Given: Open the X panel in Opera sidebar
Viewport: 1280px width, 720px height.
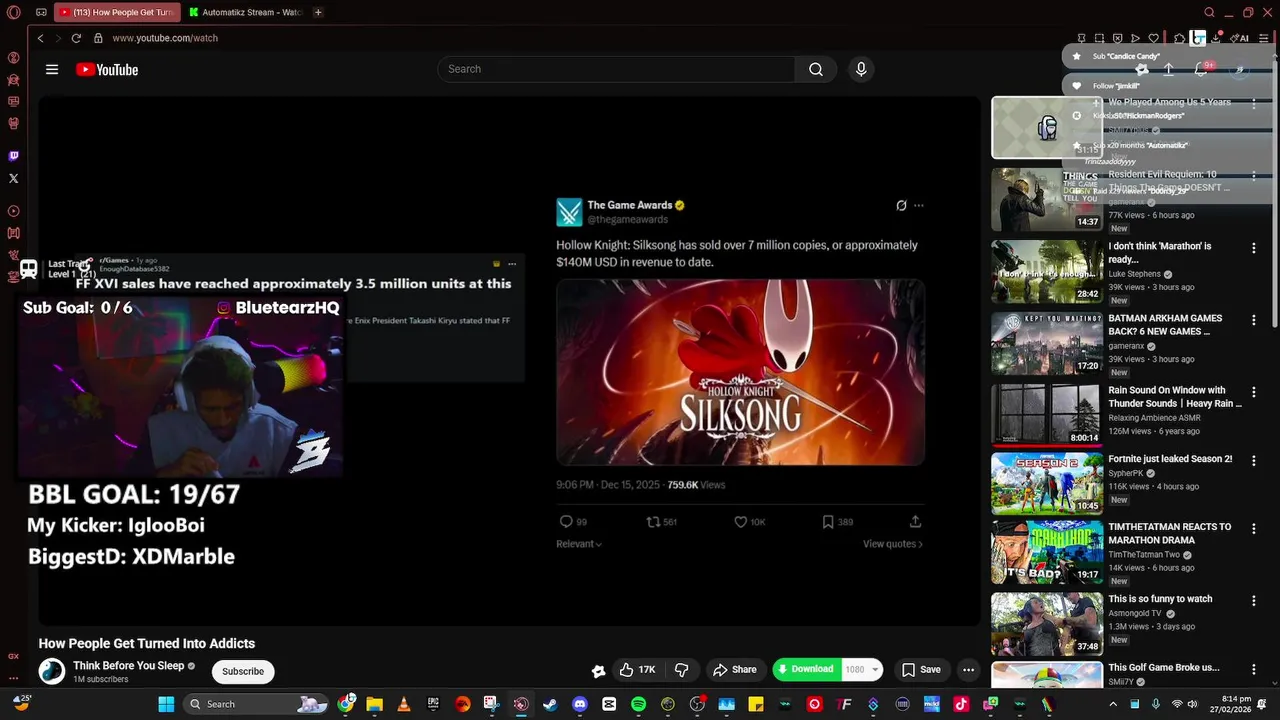Looking at the screenshot, I should tap(13, 178).
